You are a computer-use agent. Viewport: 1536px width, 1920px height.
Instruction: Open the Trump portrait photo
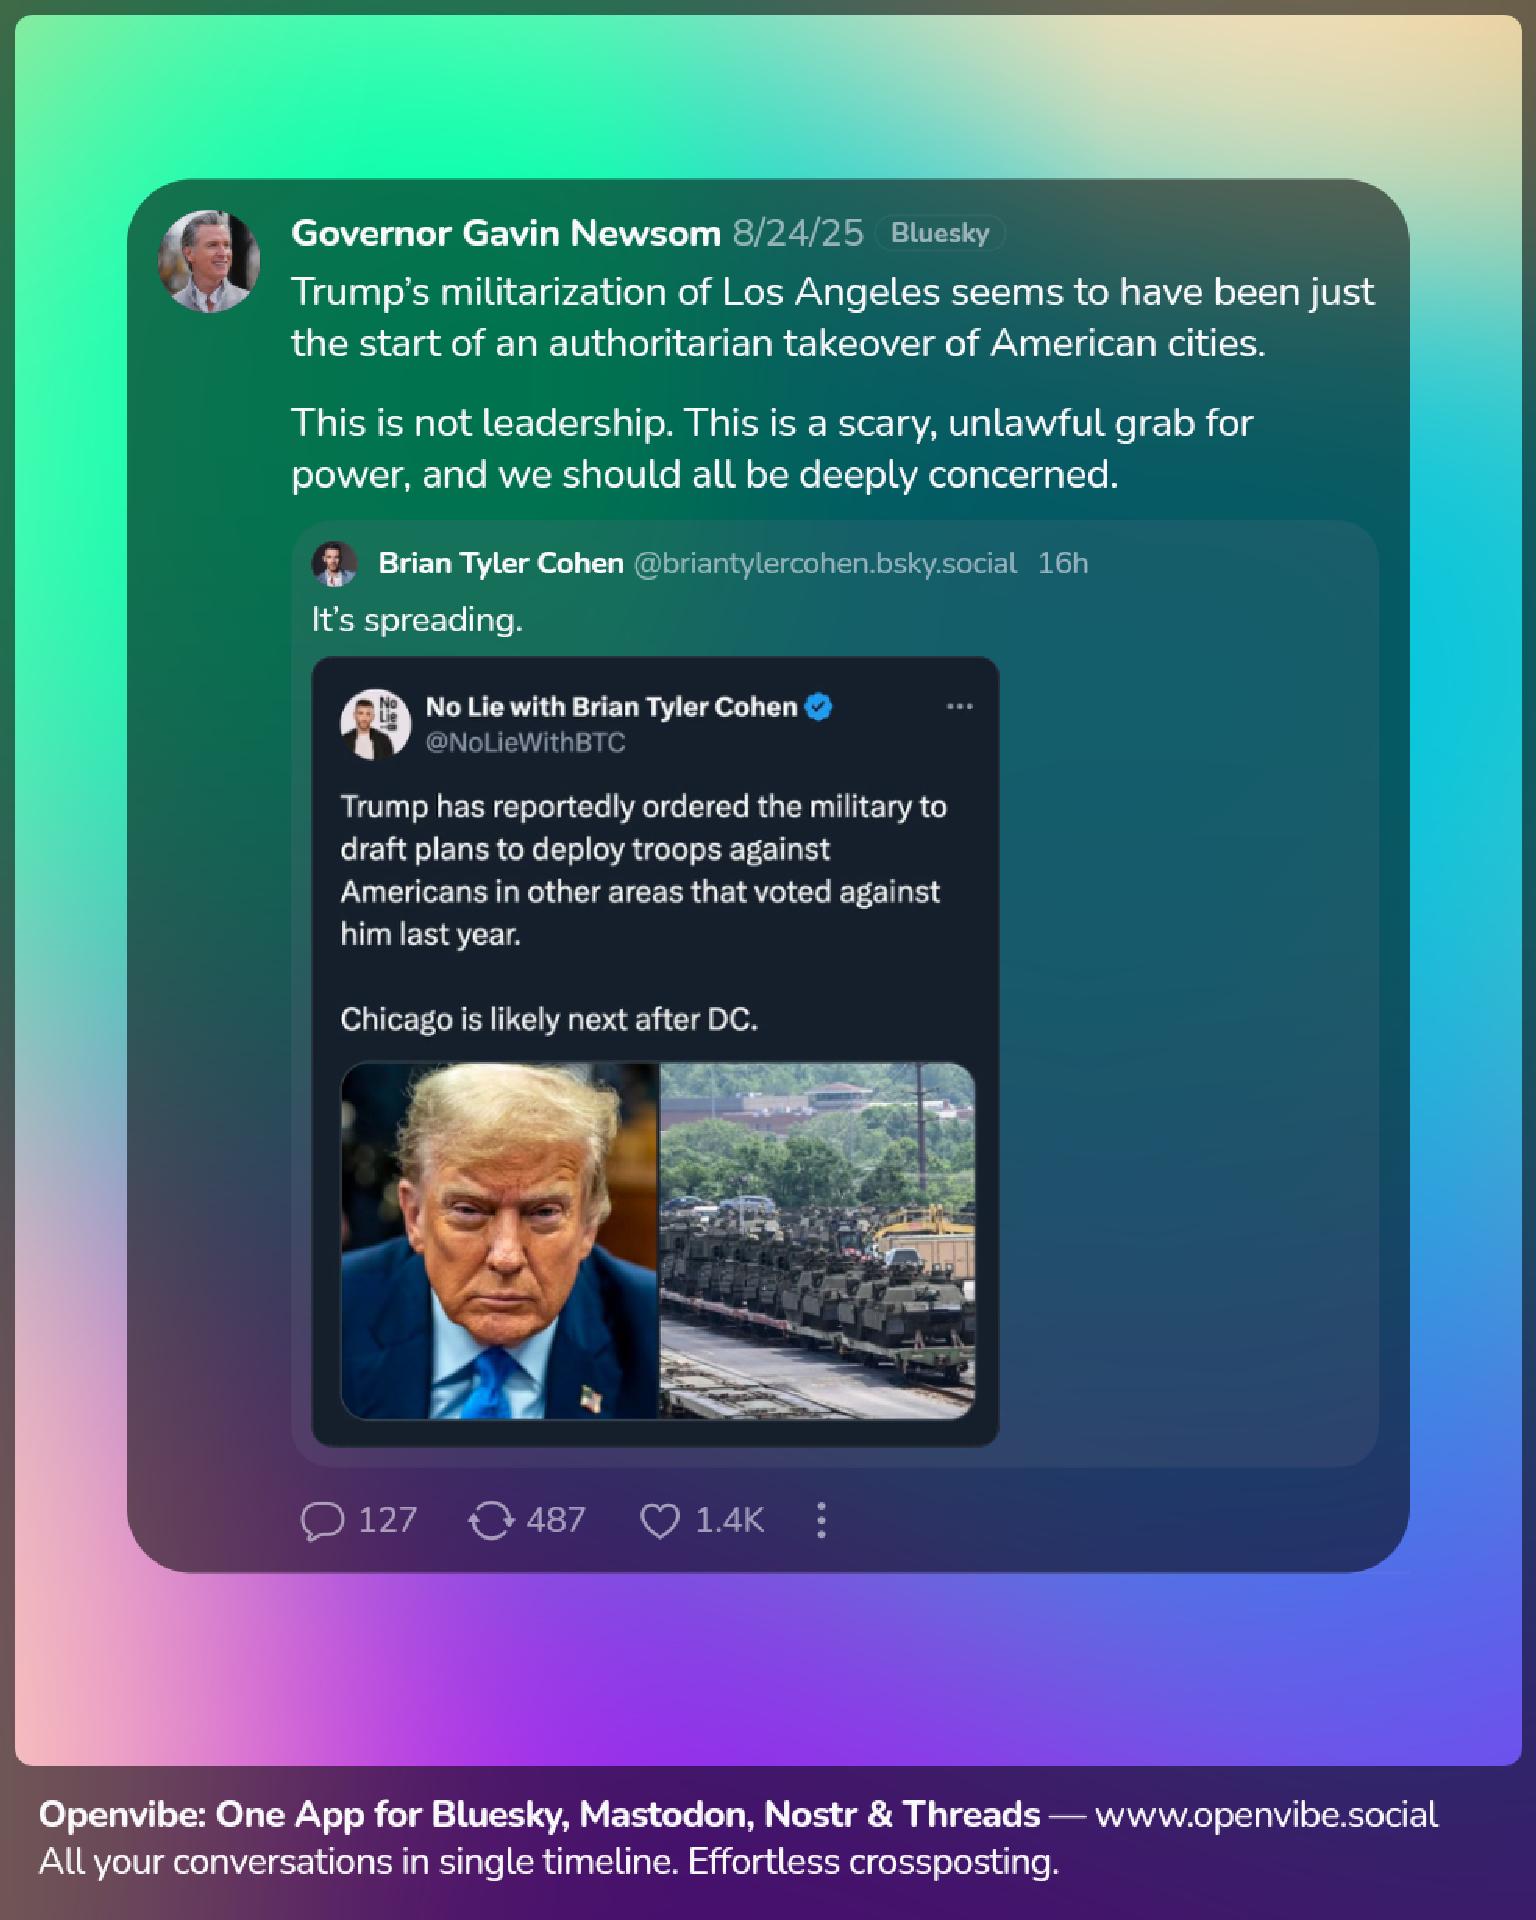(500, 1240)
